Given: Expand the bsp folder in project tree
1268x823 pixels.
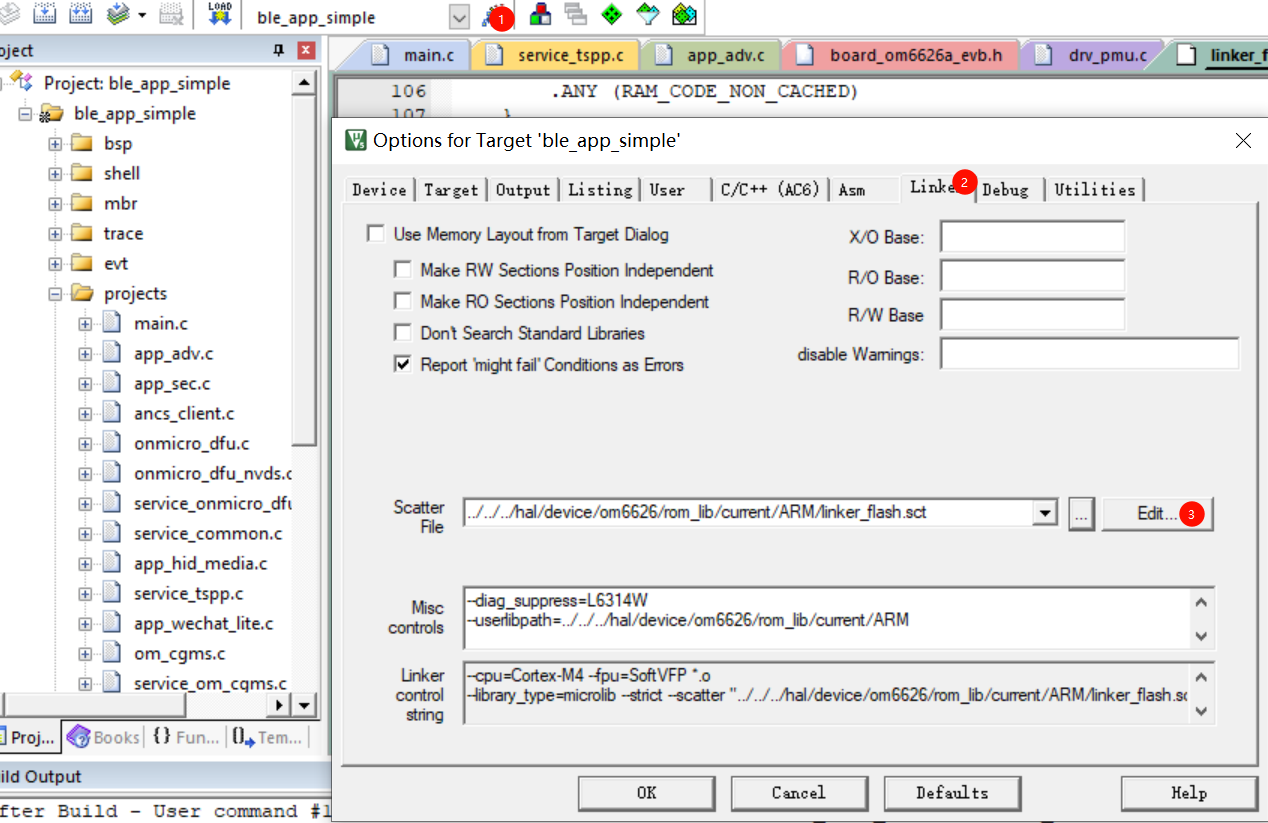Looking at the screenshot, I should (x=55, y=144).
